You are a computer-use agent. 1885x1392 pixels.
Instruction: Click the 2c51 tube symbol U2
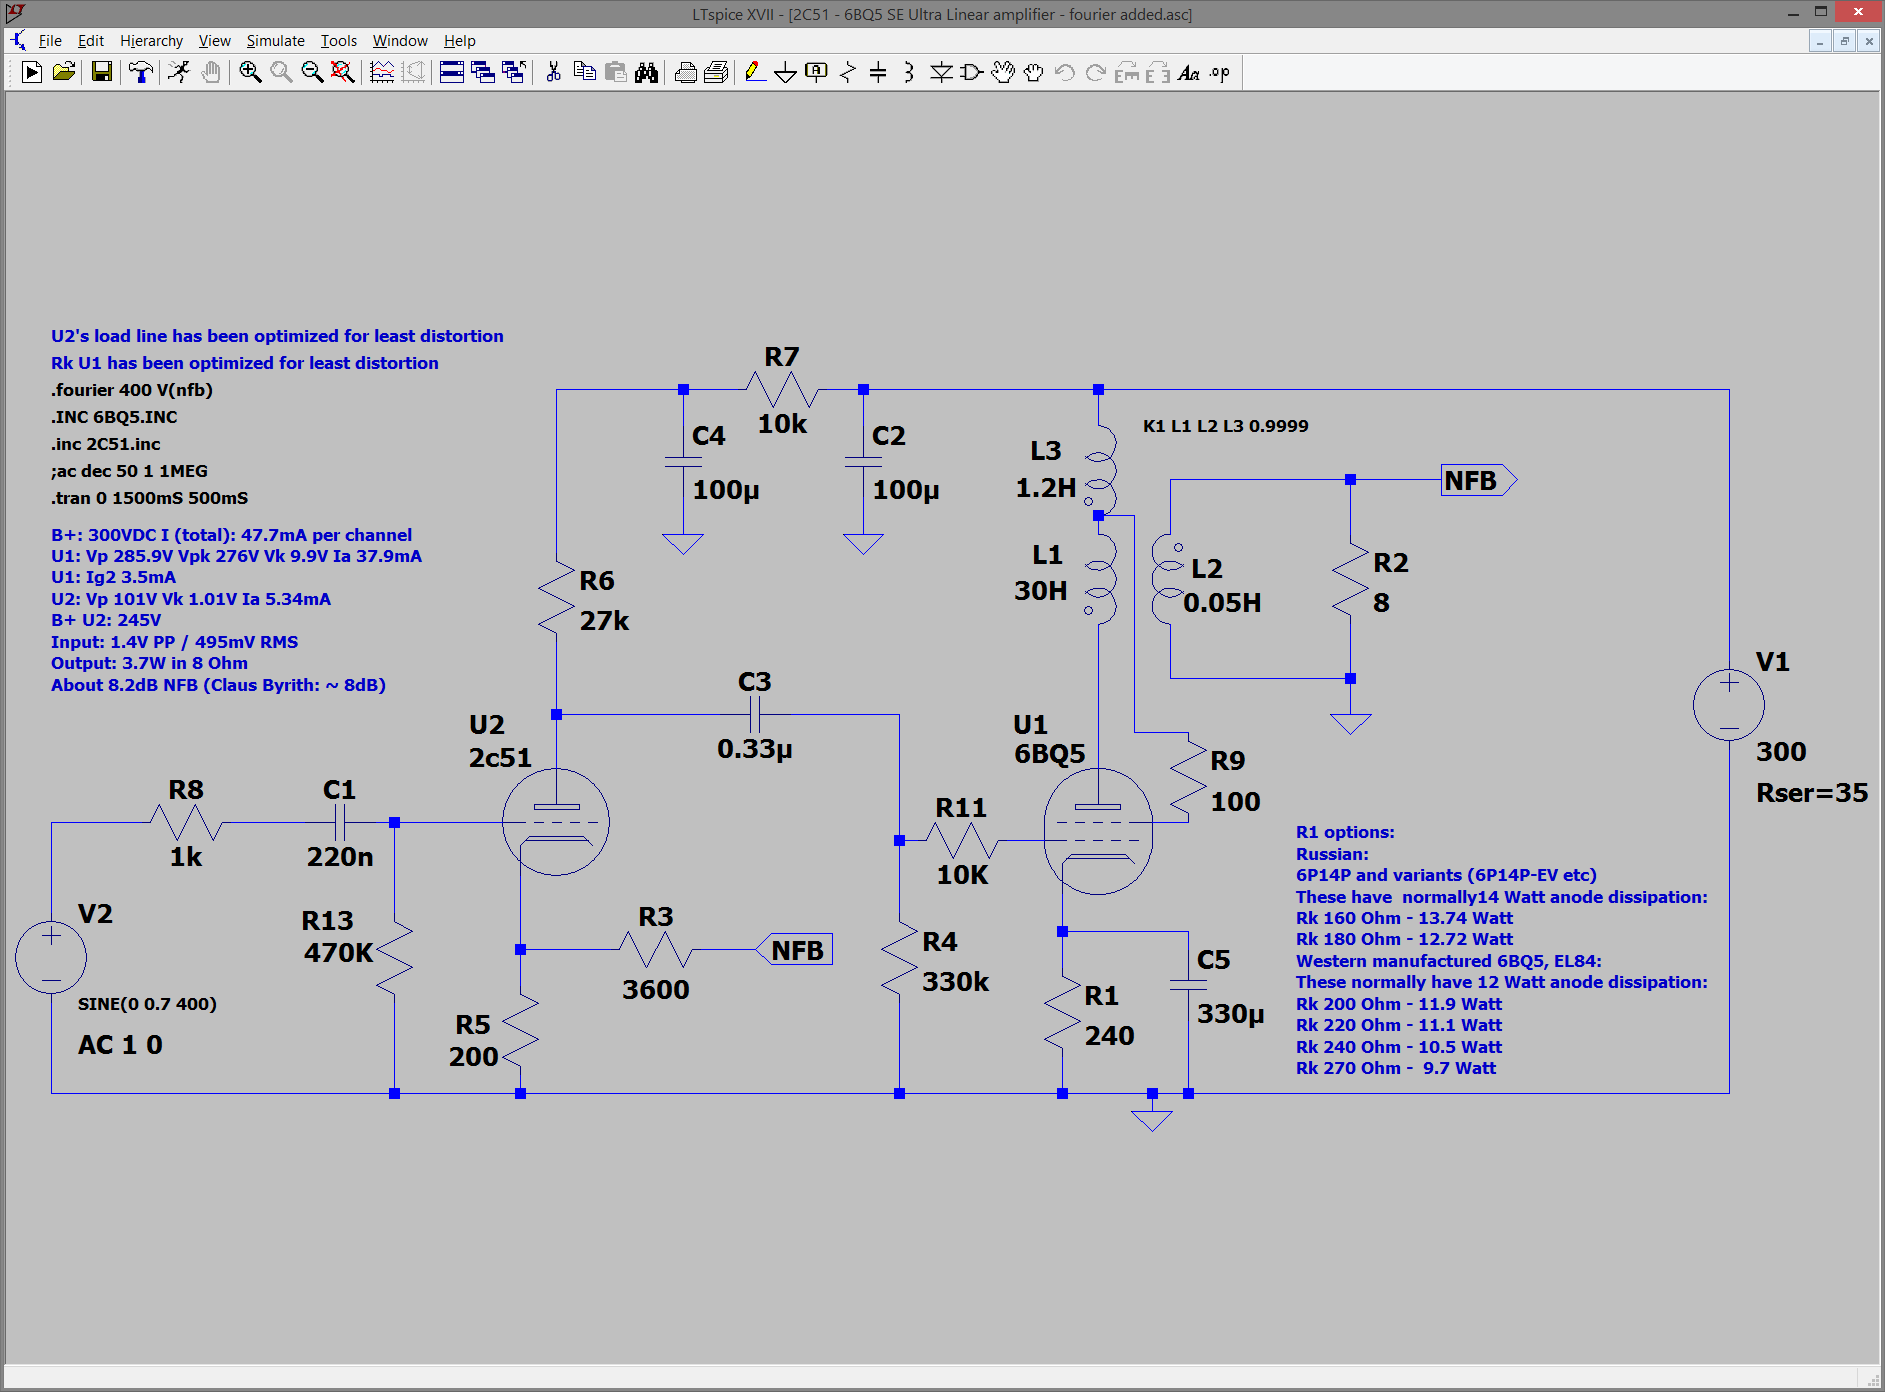(556, 822)
